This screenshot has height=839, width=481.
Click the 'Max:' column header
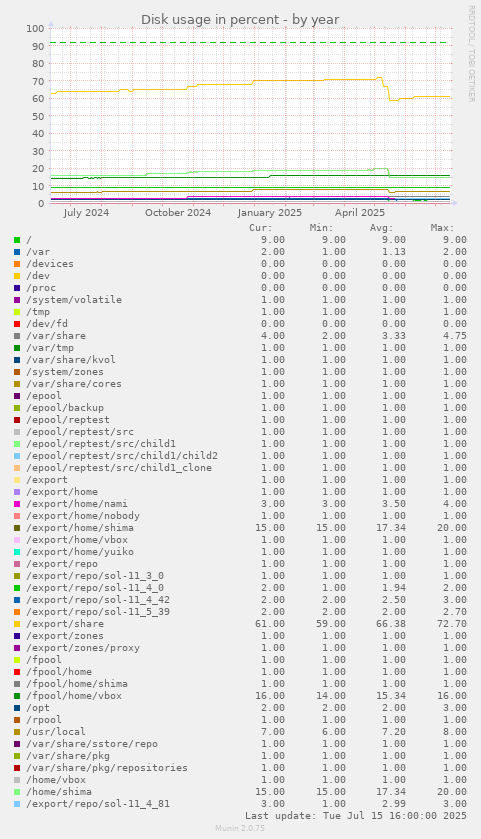point(442,228)
